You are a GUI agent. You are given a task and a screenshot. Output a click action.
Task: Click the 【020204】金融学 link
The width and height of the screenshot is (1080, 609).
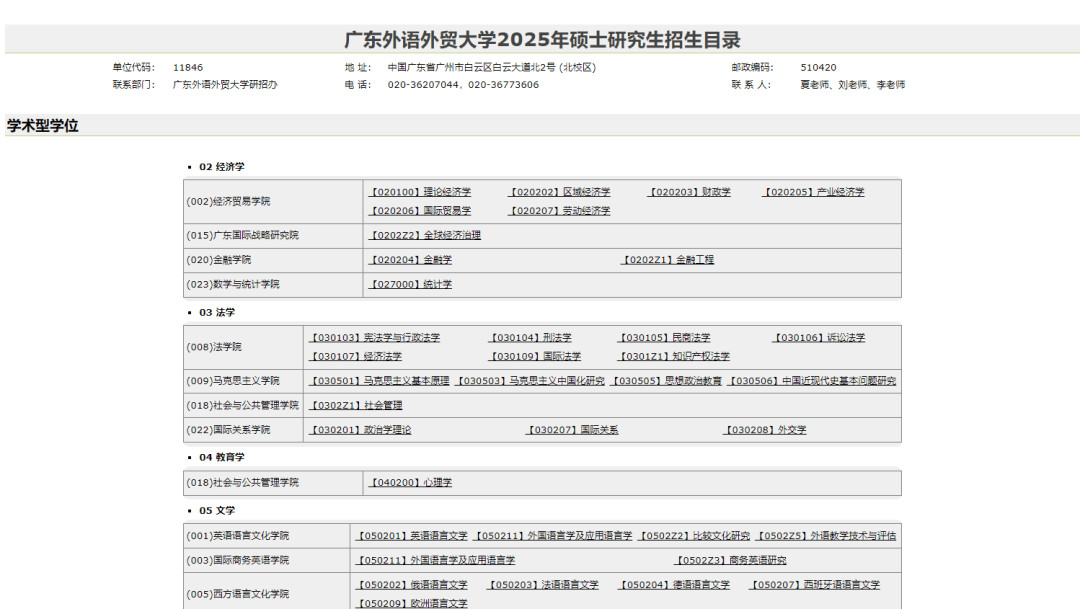[x=410, y=260]
